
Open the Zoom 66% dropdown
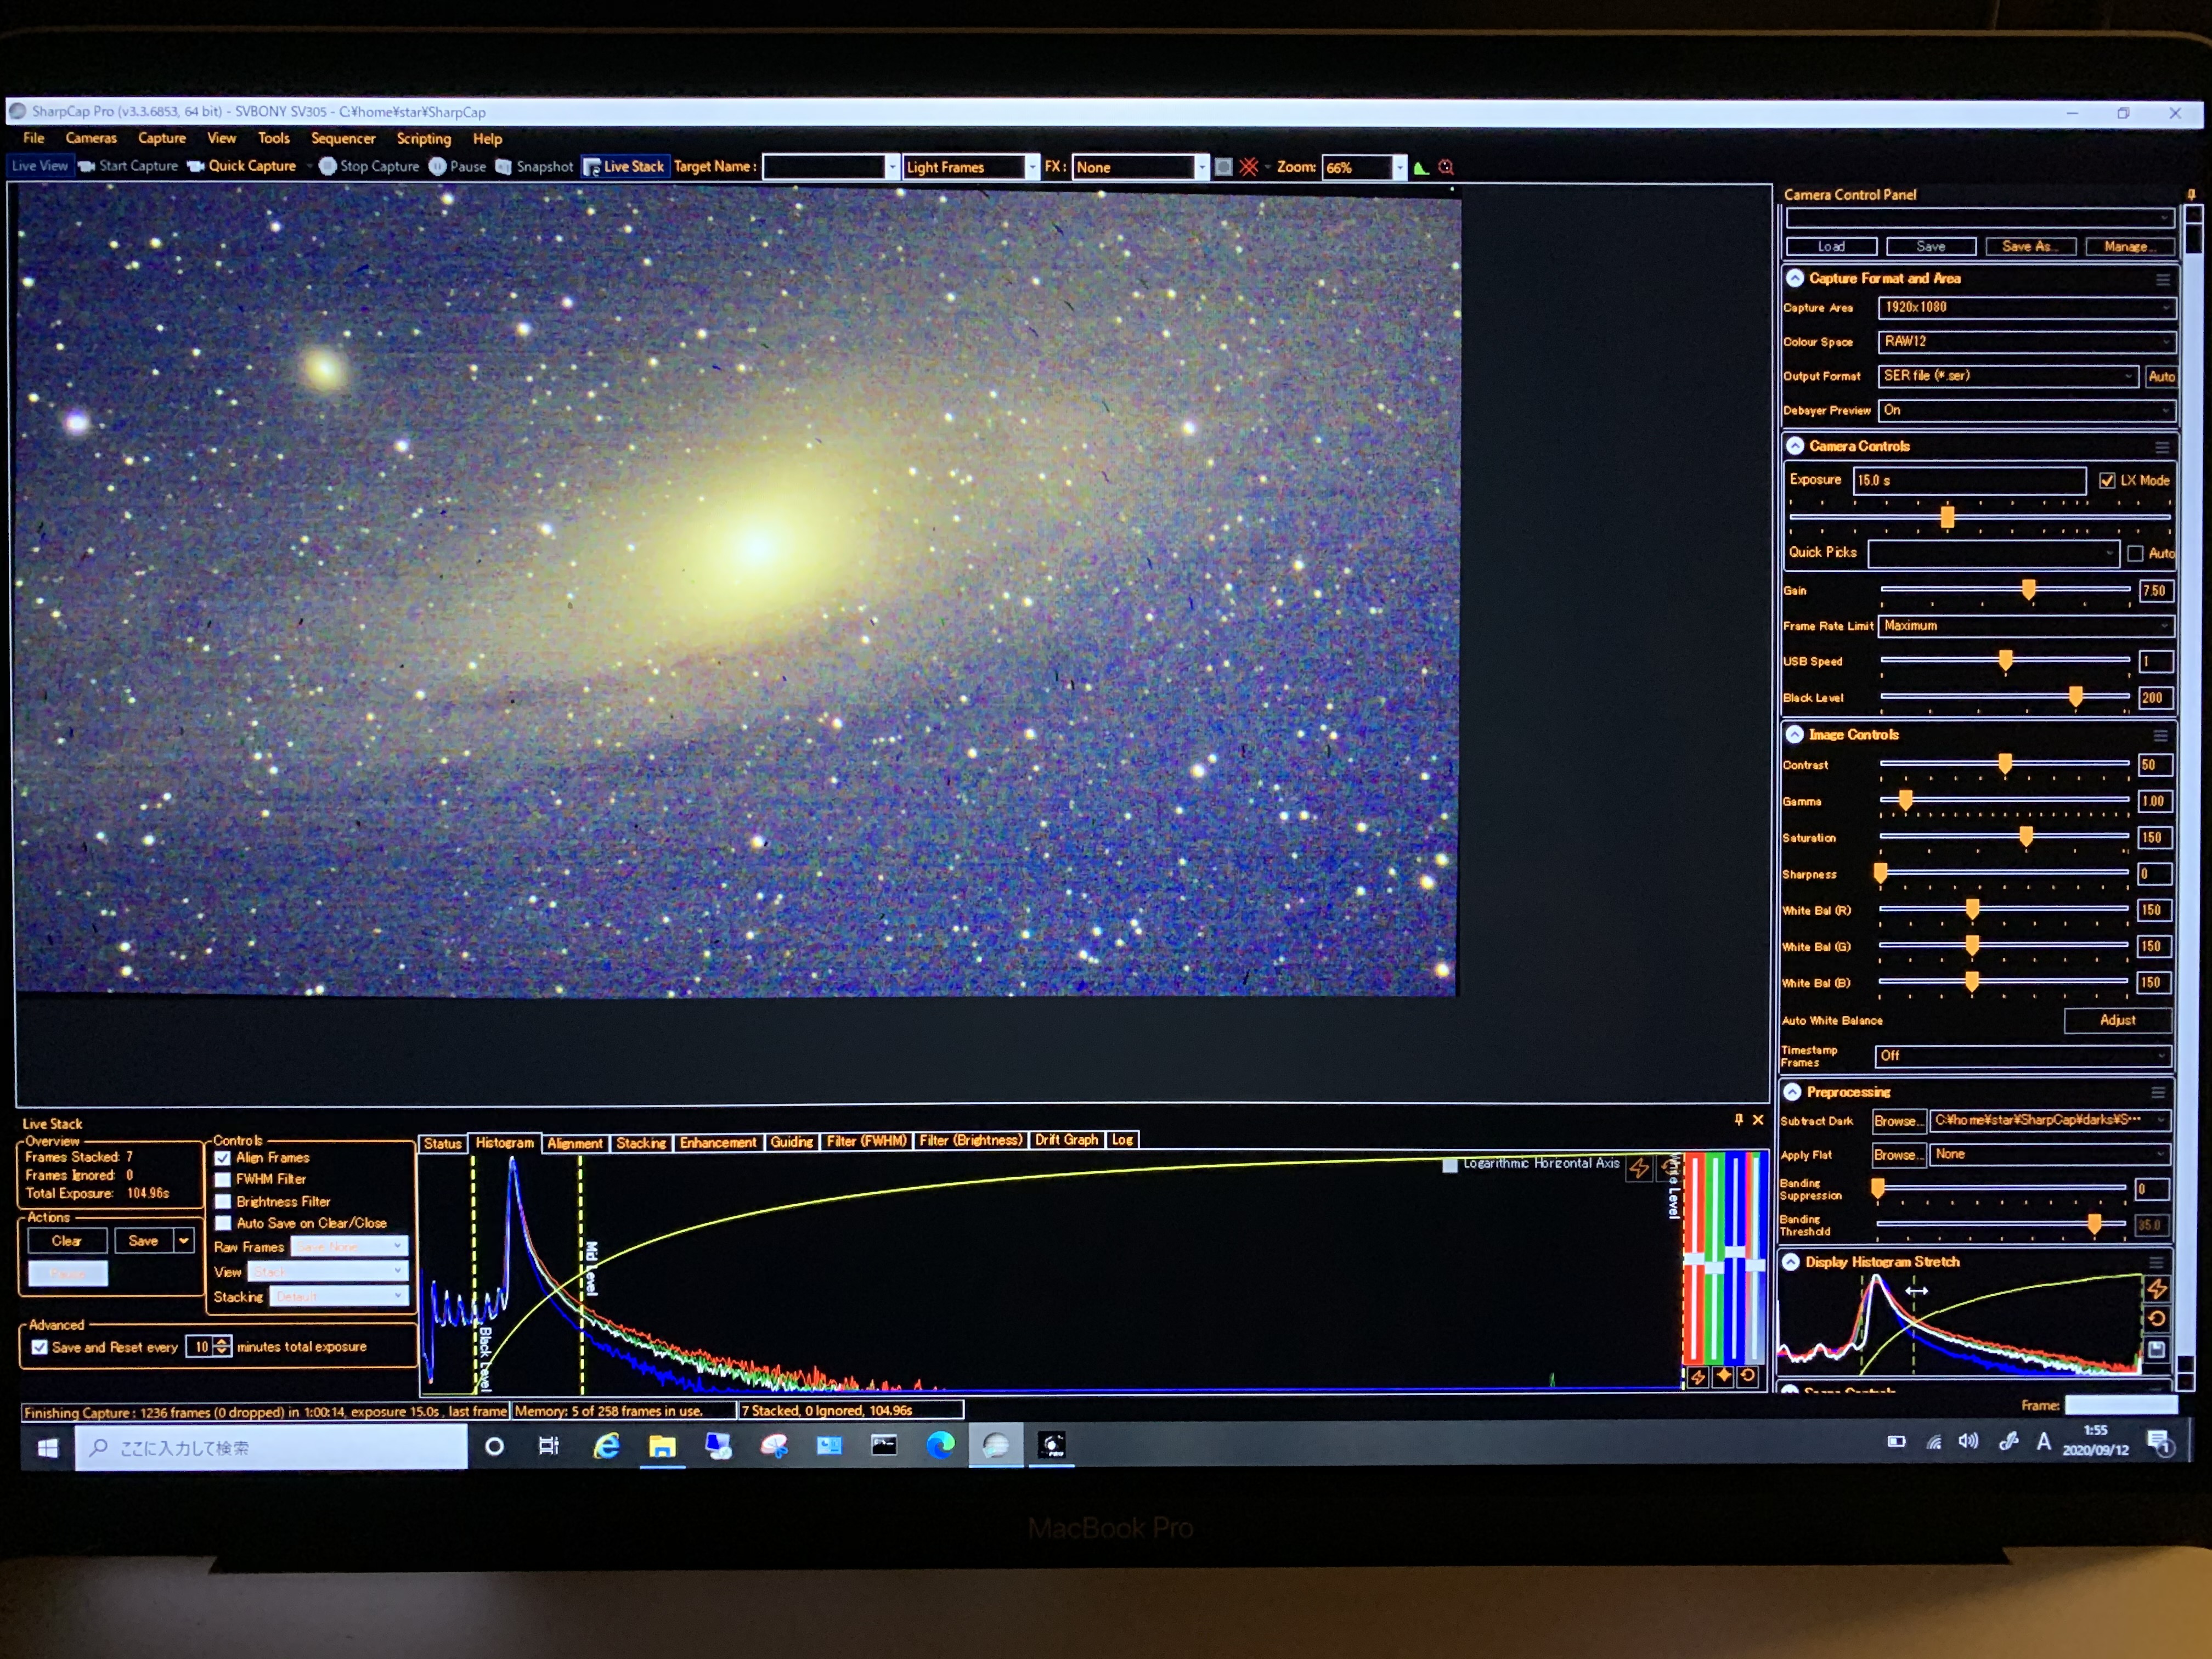pyautogui.click(x=1365, y=167)
